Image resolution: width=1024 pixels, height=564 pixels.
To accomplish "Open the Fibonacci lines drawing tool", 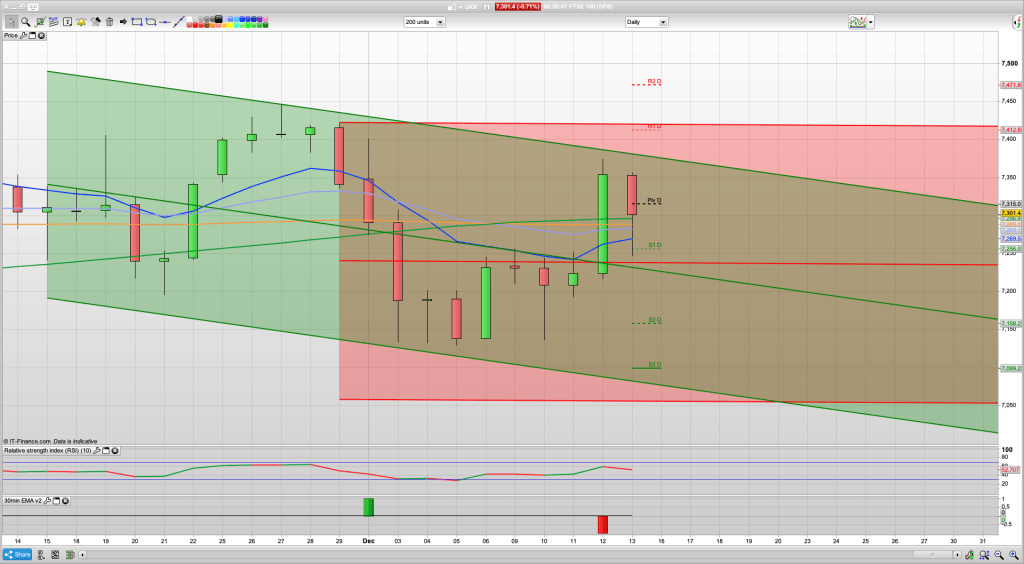I will pos(54,22).
